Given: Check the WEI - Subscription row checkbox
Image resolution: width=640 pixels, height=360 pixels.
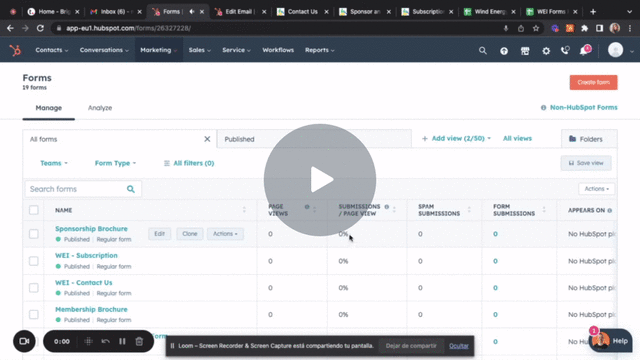Looking at the screenshot, I should (33, 261).
